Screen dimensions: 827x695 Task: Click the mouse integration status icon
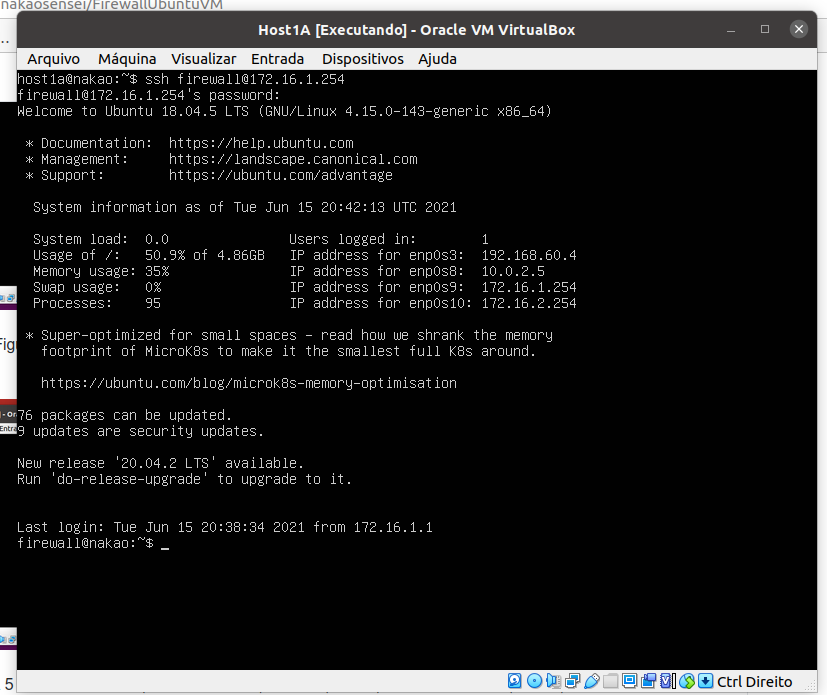[687, 681]
